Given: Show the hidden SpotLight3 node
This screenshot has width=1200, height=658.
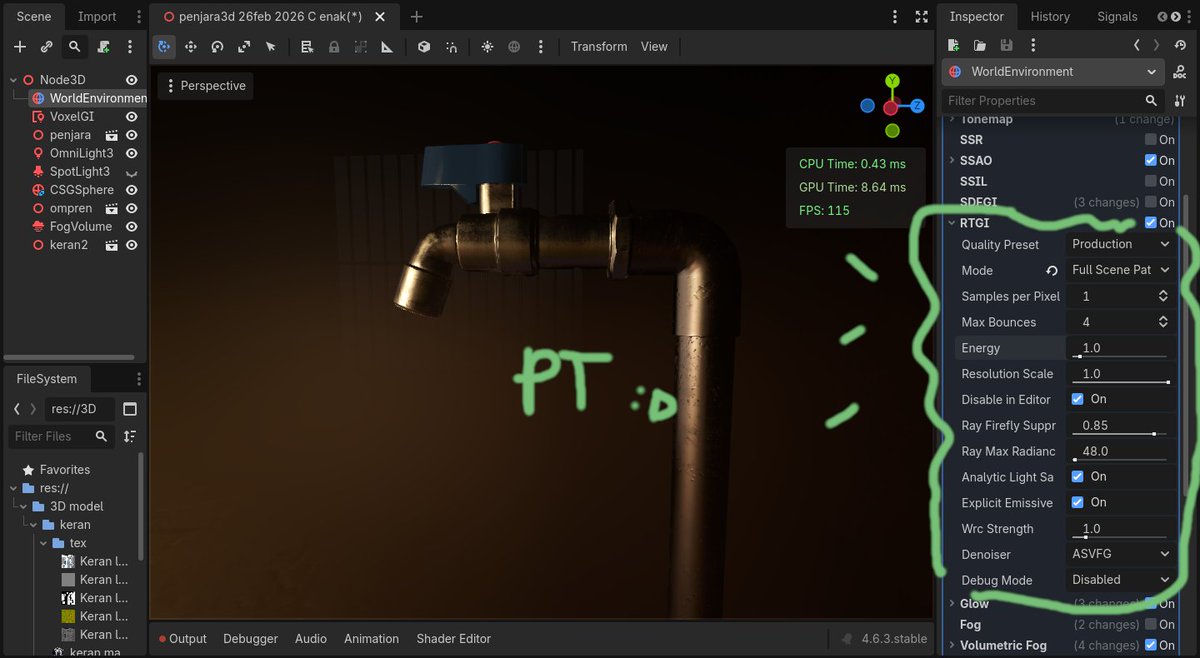Looking at the screenshot, I should click(x=131, y=172).
